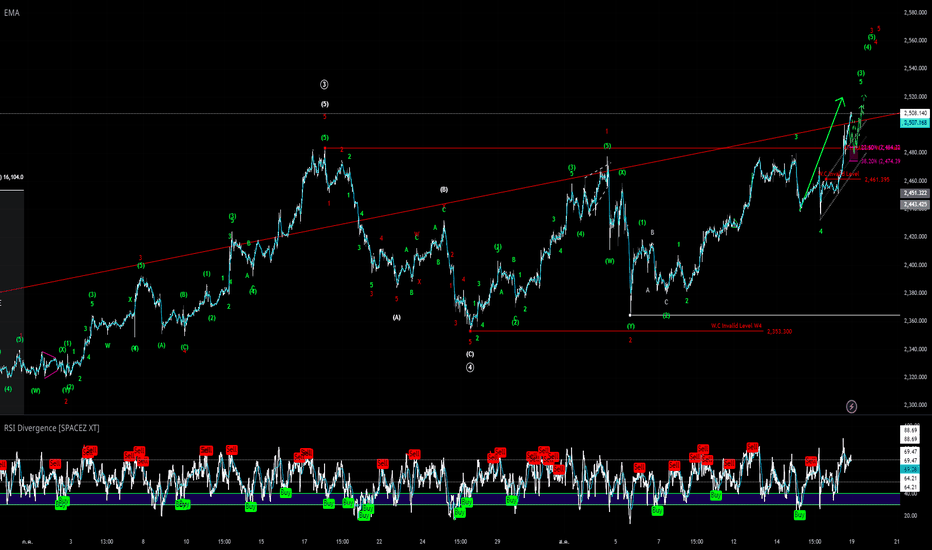
Task: Select the gray 2,443.425 price label
Action: click(x=915, y=205)
